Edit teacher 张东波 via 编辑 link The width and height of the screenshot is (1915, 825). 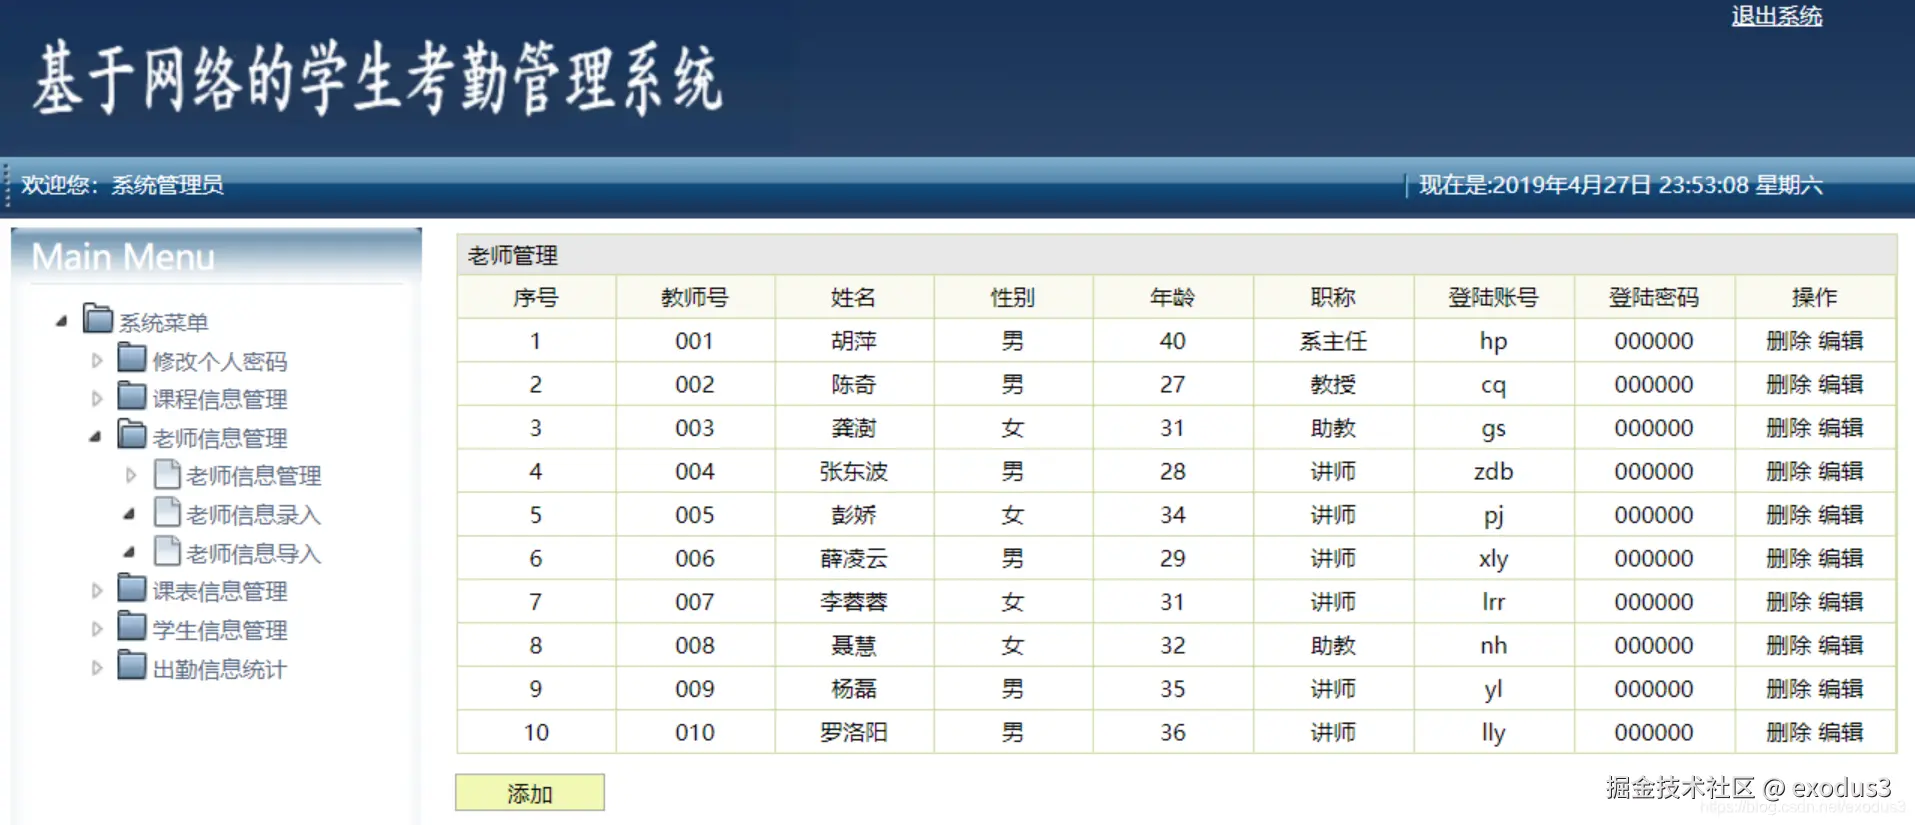[x=1841, y=471]
